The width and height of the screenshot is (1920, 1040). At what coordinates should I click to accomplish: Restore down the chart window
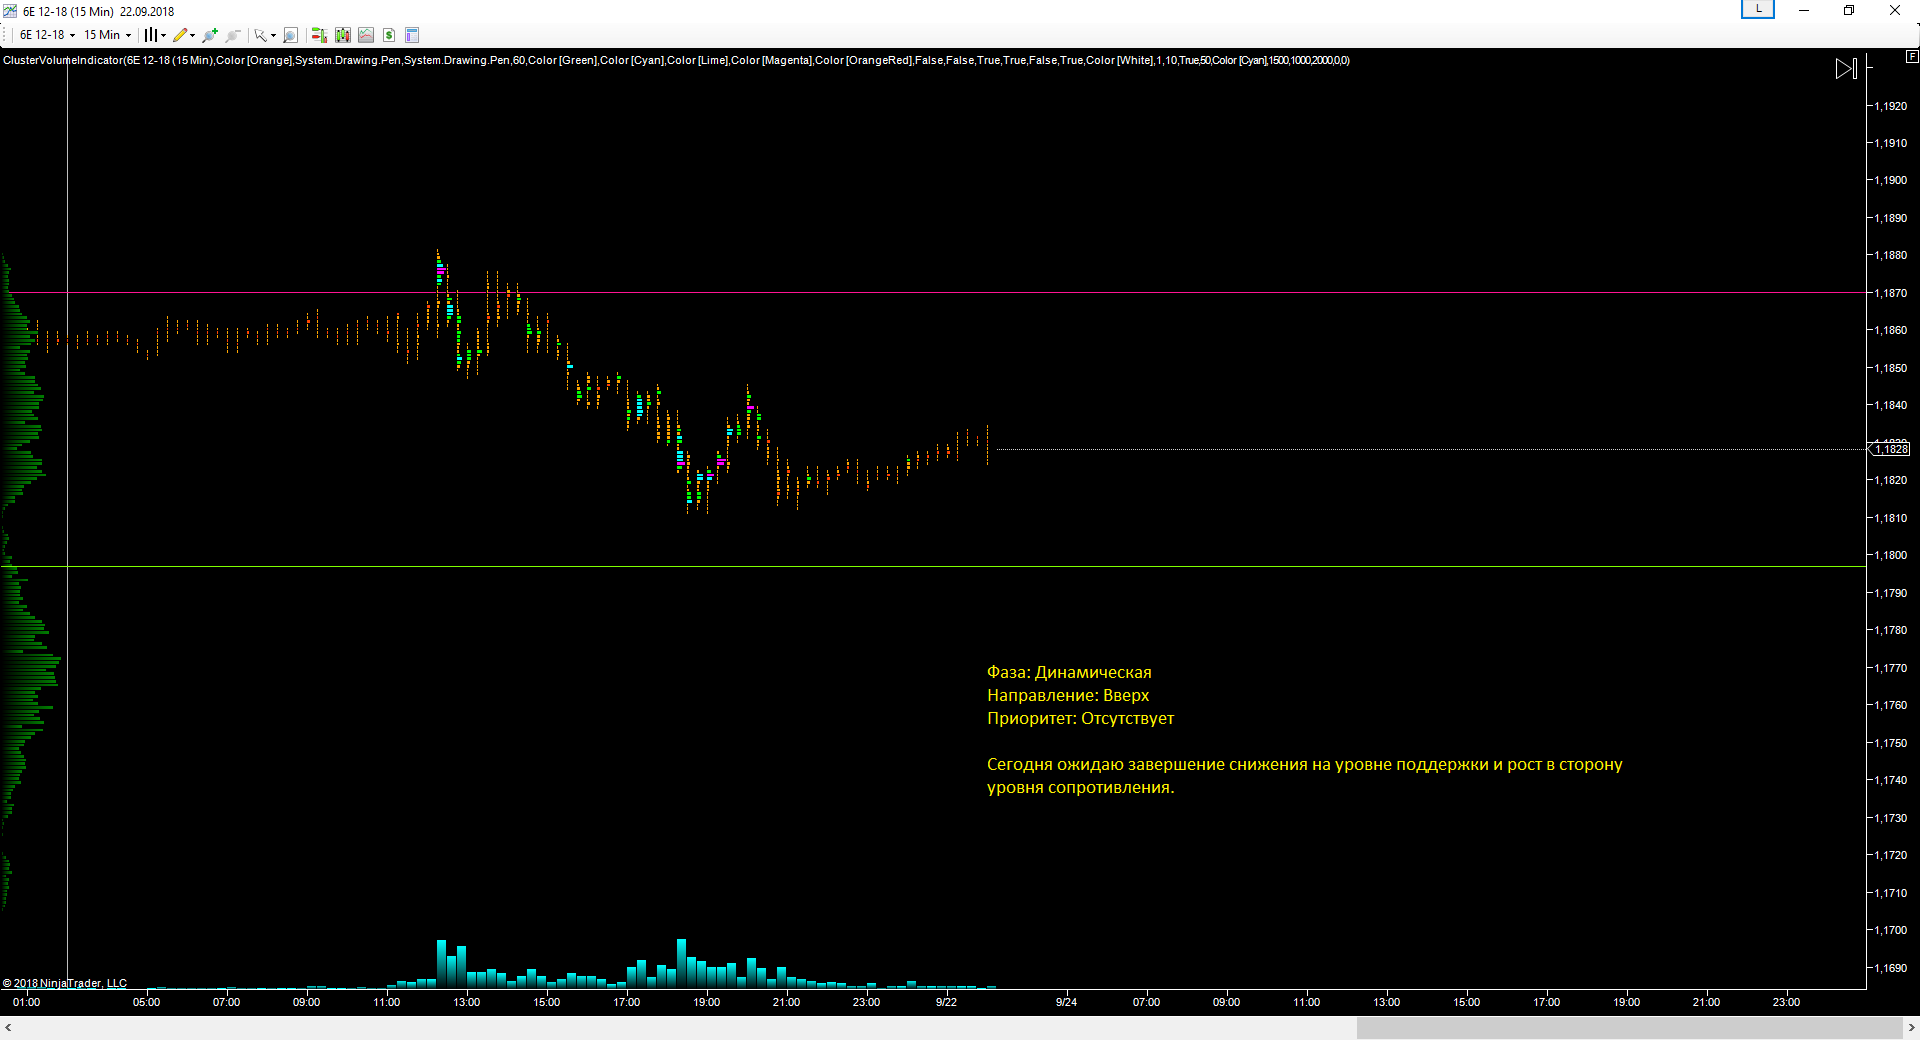coord(1849,10)
